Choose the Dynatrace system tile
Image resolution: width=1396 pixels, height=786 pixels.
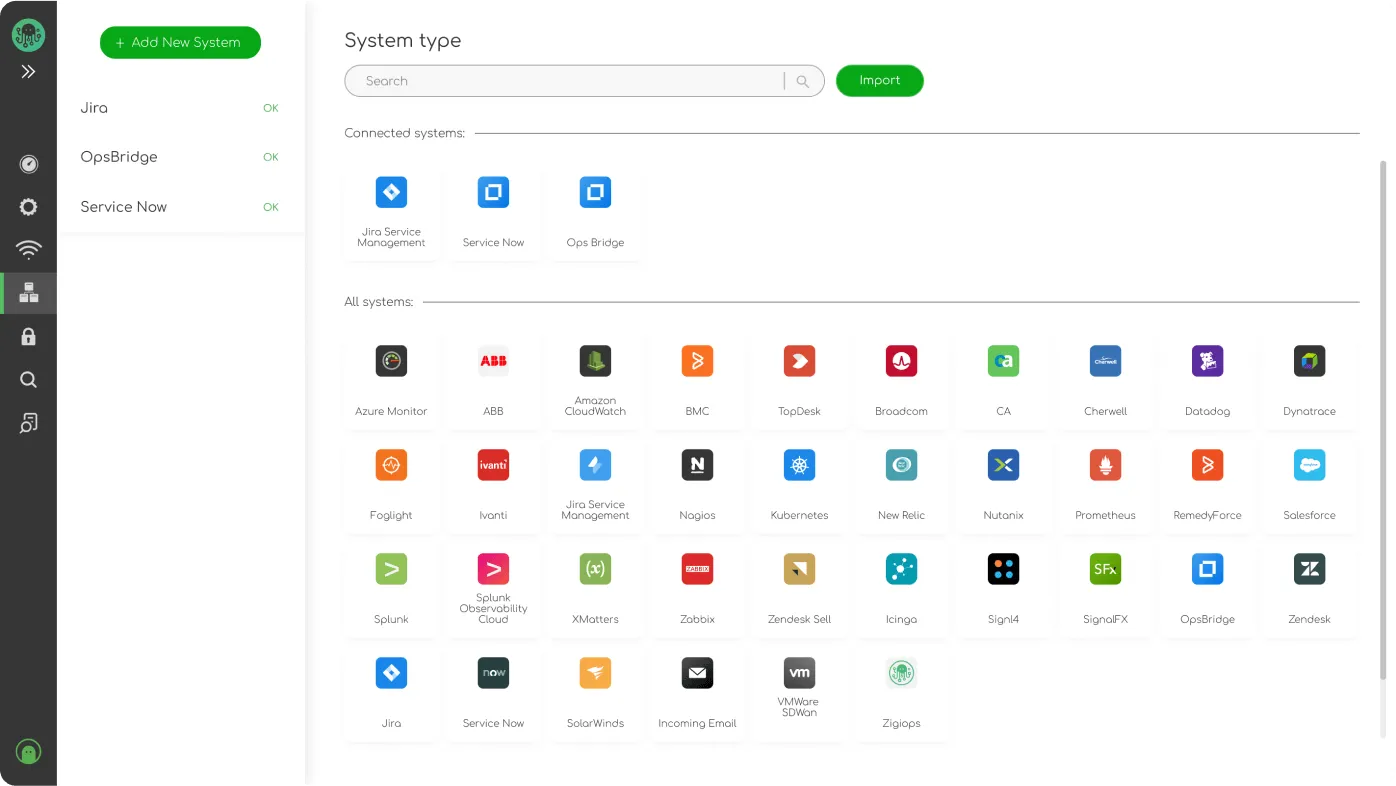(1309, 382)
